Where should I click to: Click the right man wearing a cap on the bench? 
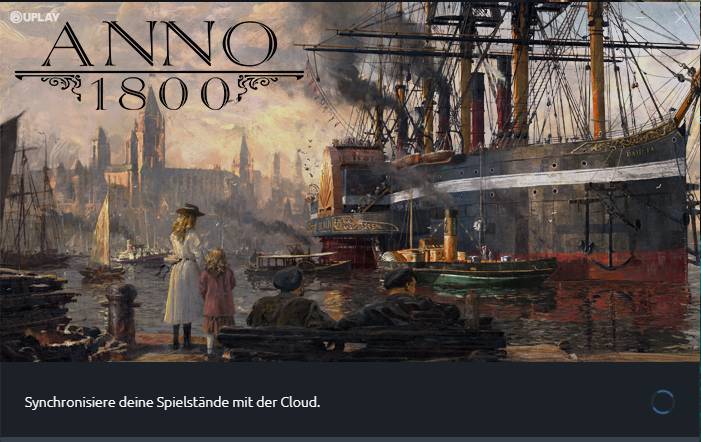click(400, 299)
